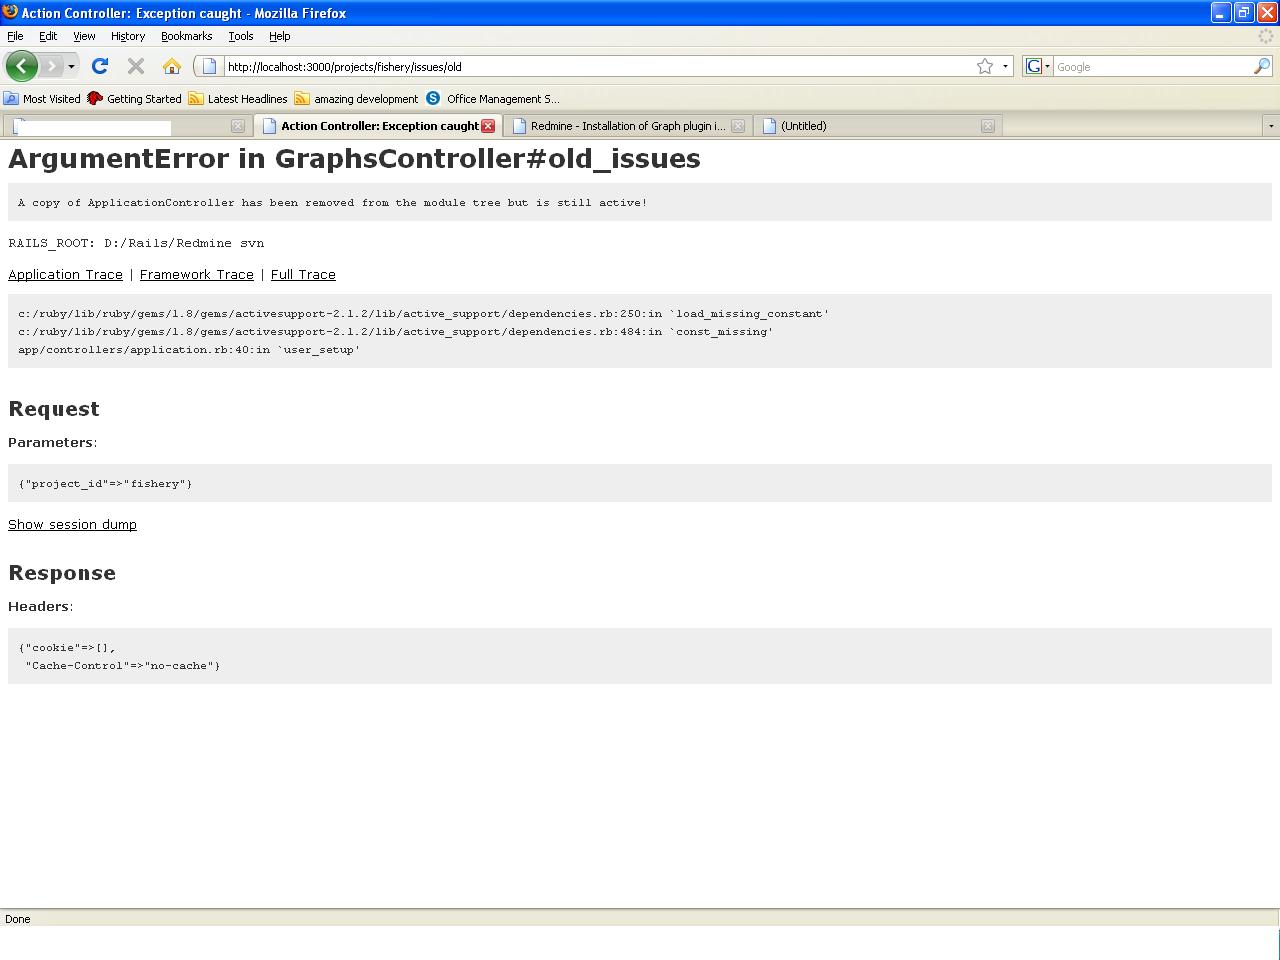Viewport: 1280px width, 960px height.
Task: Reload the page with the refresh icon
Action: pos(99,66)
